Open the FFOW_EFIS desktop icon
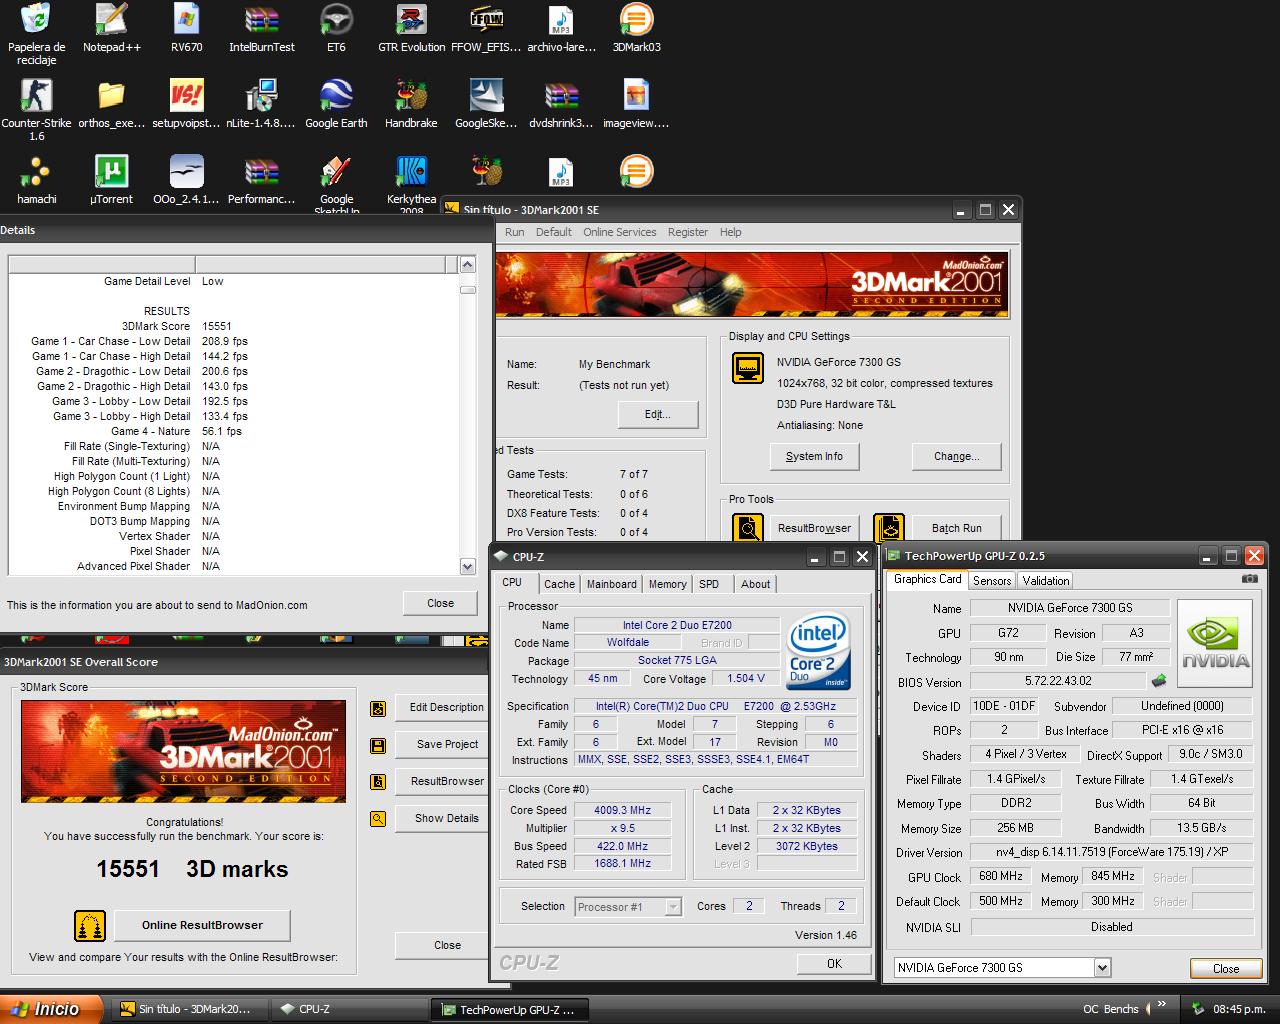 (x=486, y=28)
